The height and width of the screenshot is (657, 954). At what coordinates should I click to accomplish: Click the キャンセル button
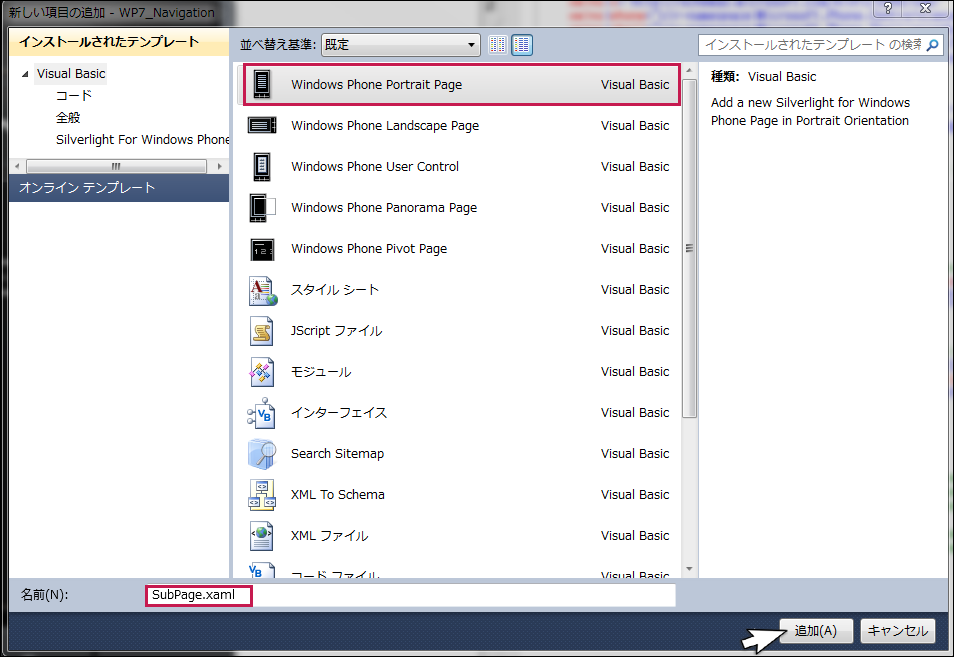[897, 631]
